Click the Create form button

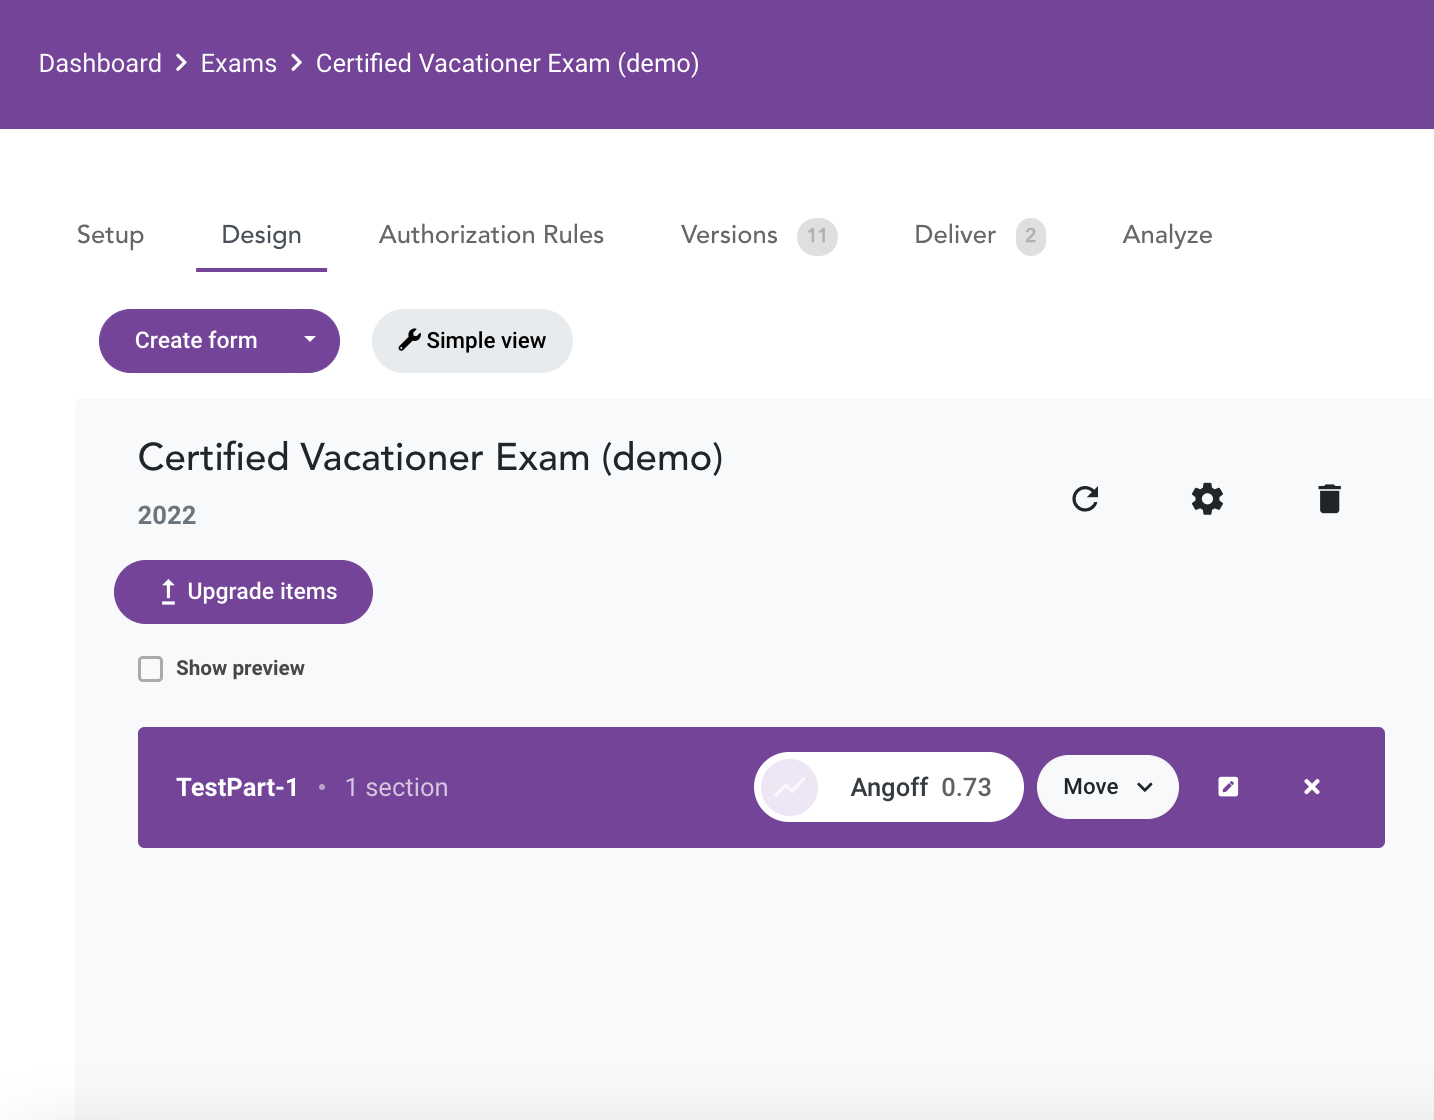click(x=196, y=340)
